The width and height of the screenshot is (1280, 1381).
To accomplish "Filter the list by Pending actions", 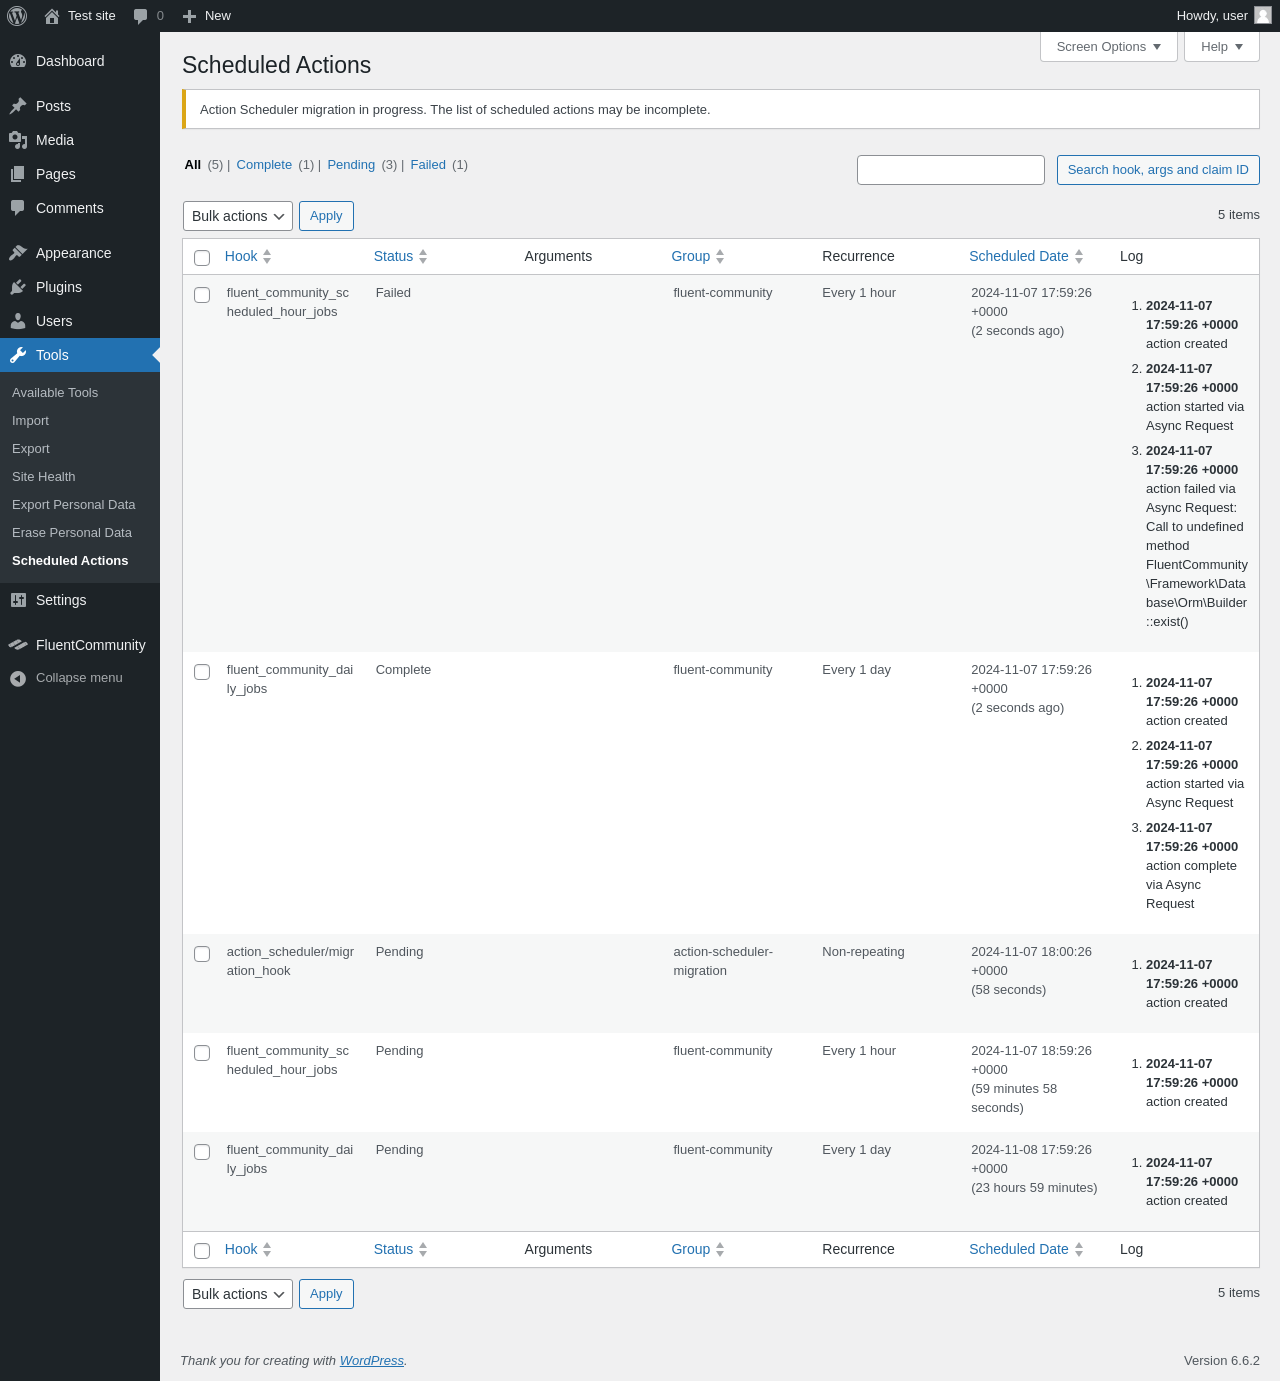I will pos(351,165).
